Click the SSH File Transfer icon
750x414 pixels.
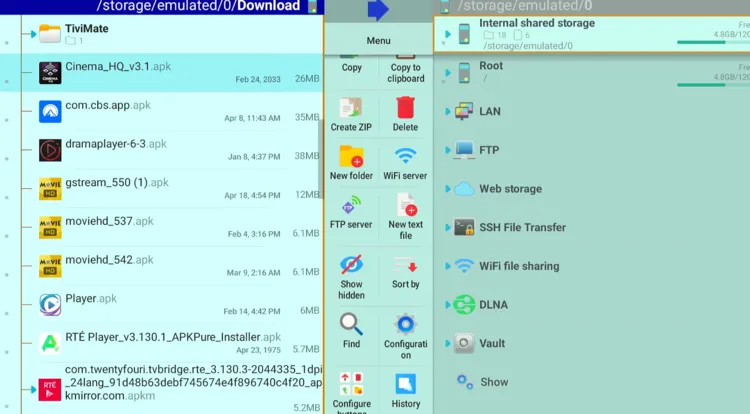[464, 228]
